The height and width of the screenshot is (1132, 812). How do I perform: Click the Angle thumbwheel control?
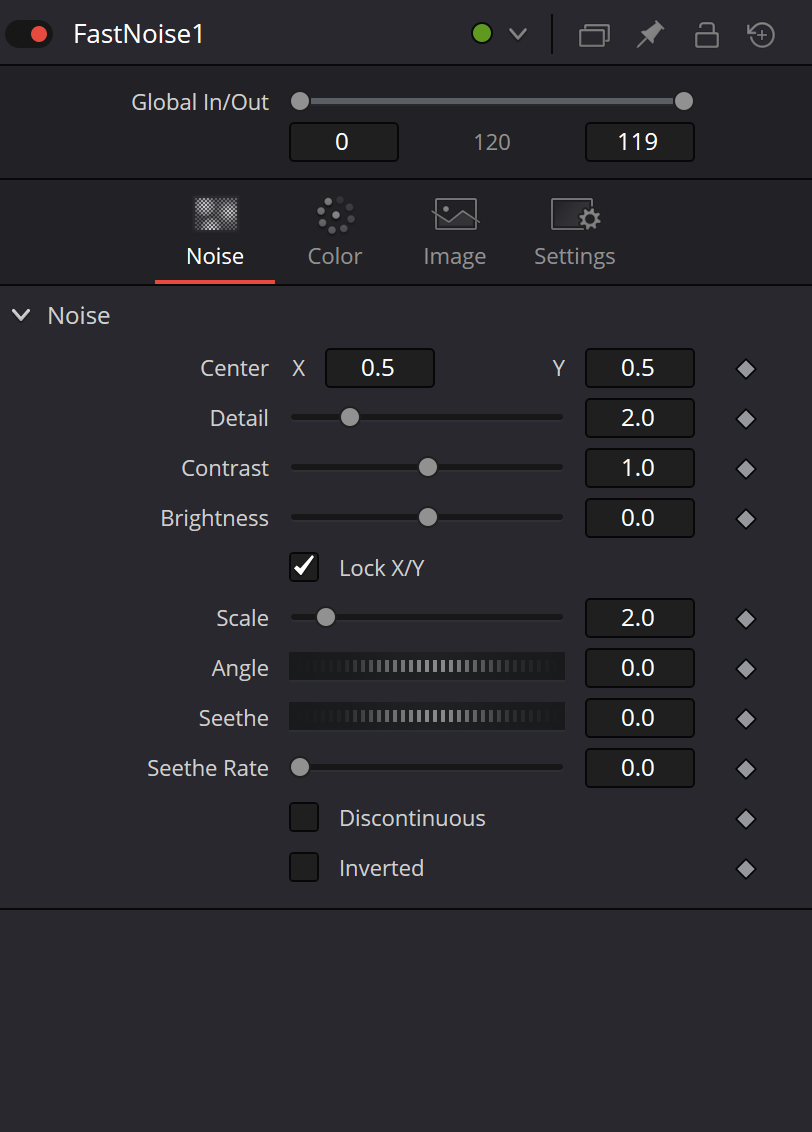click(427, 666)
